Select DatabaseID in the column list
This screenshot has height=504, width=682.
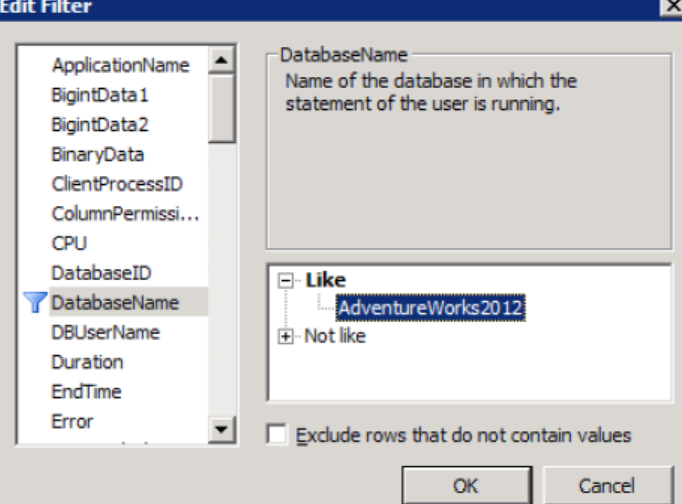(101, 273)
